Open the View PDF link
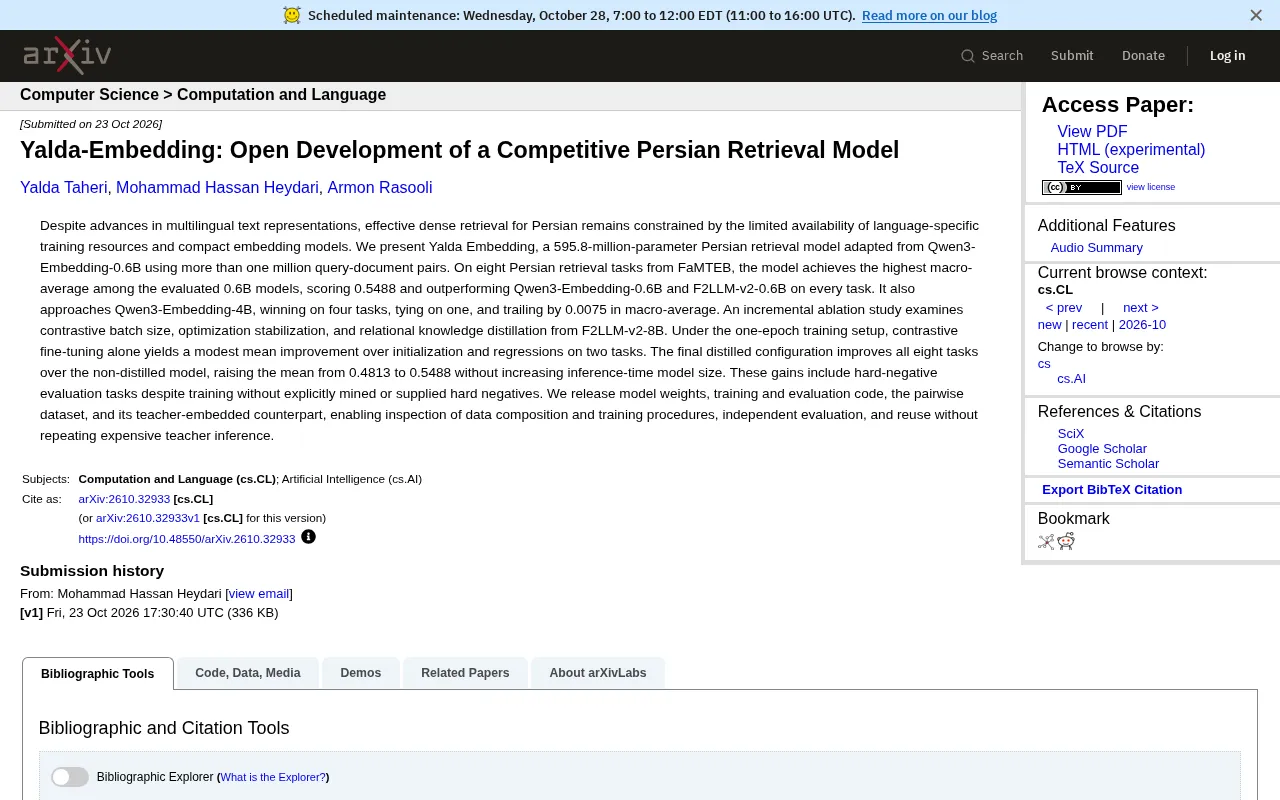Viewport: 1280px width, 800px height. point(1092,132)
